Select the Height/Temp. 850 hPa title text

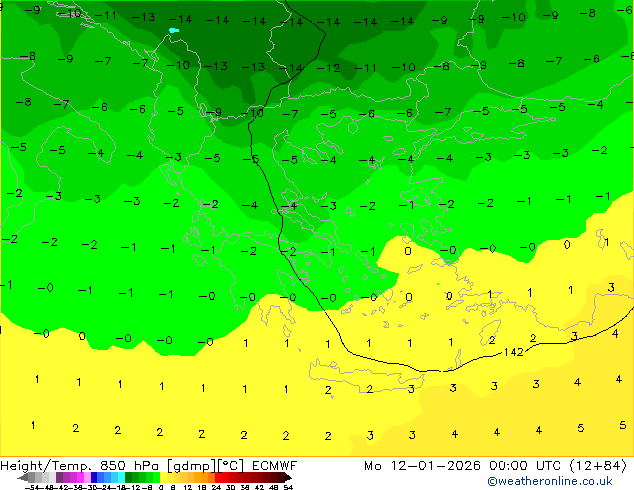80,466
